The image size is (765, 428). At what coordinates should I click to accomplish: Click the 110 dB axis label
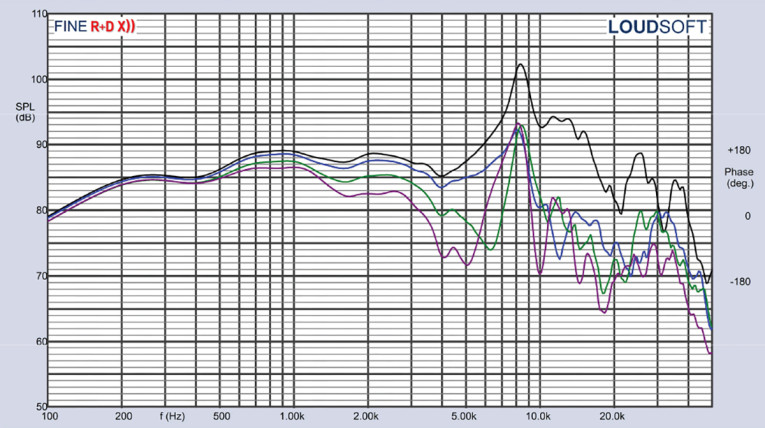tap(38, 14)
